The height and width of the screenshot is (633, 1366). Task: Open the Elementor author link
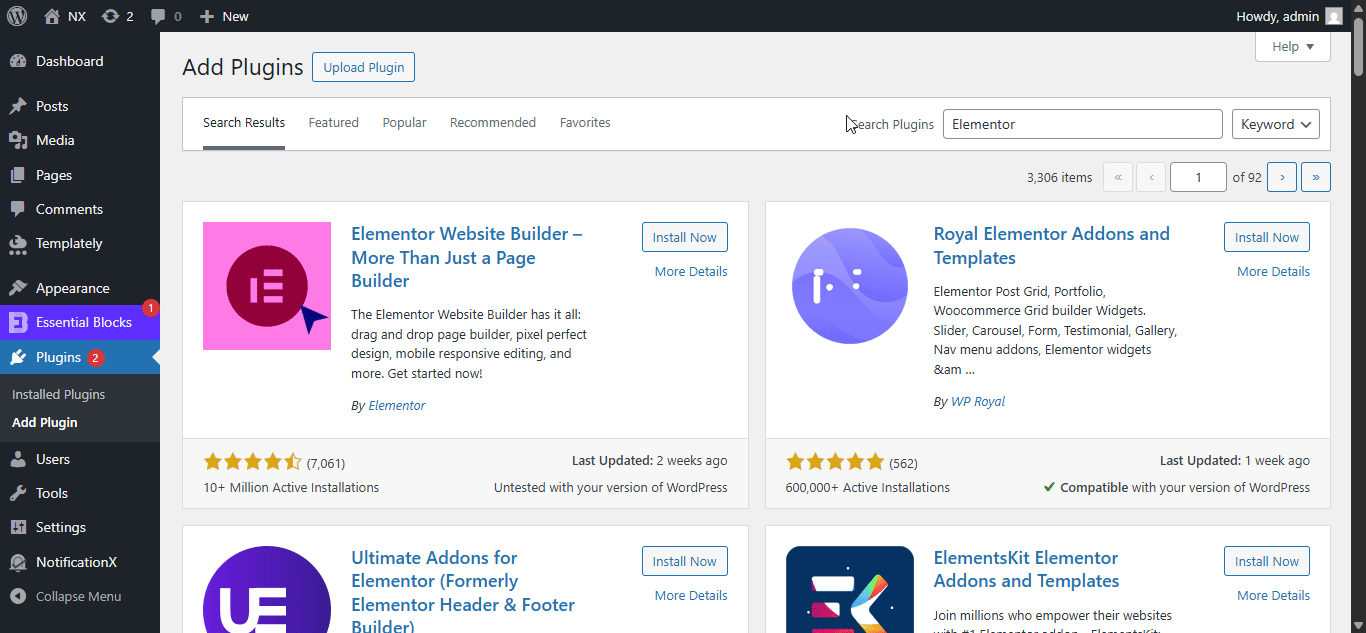[x=397, y=406]
